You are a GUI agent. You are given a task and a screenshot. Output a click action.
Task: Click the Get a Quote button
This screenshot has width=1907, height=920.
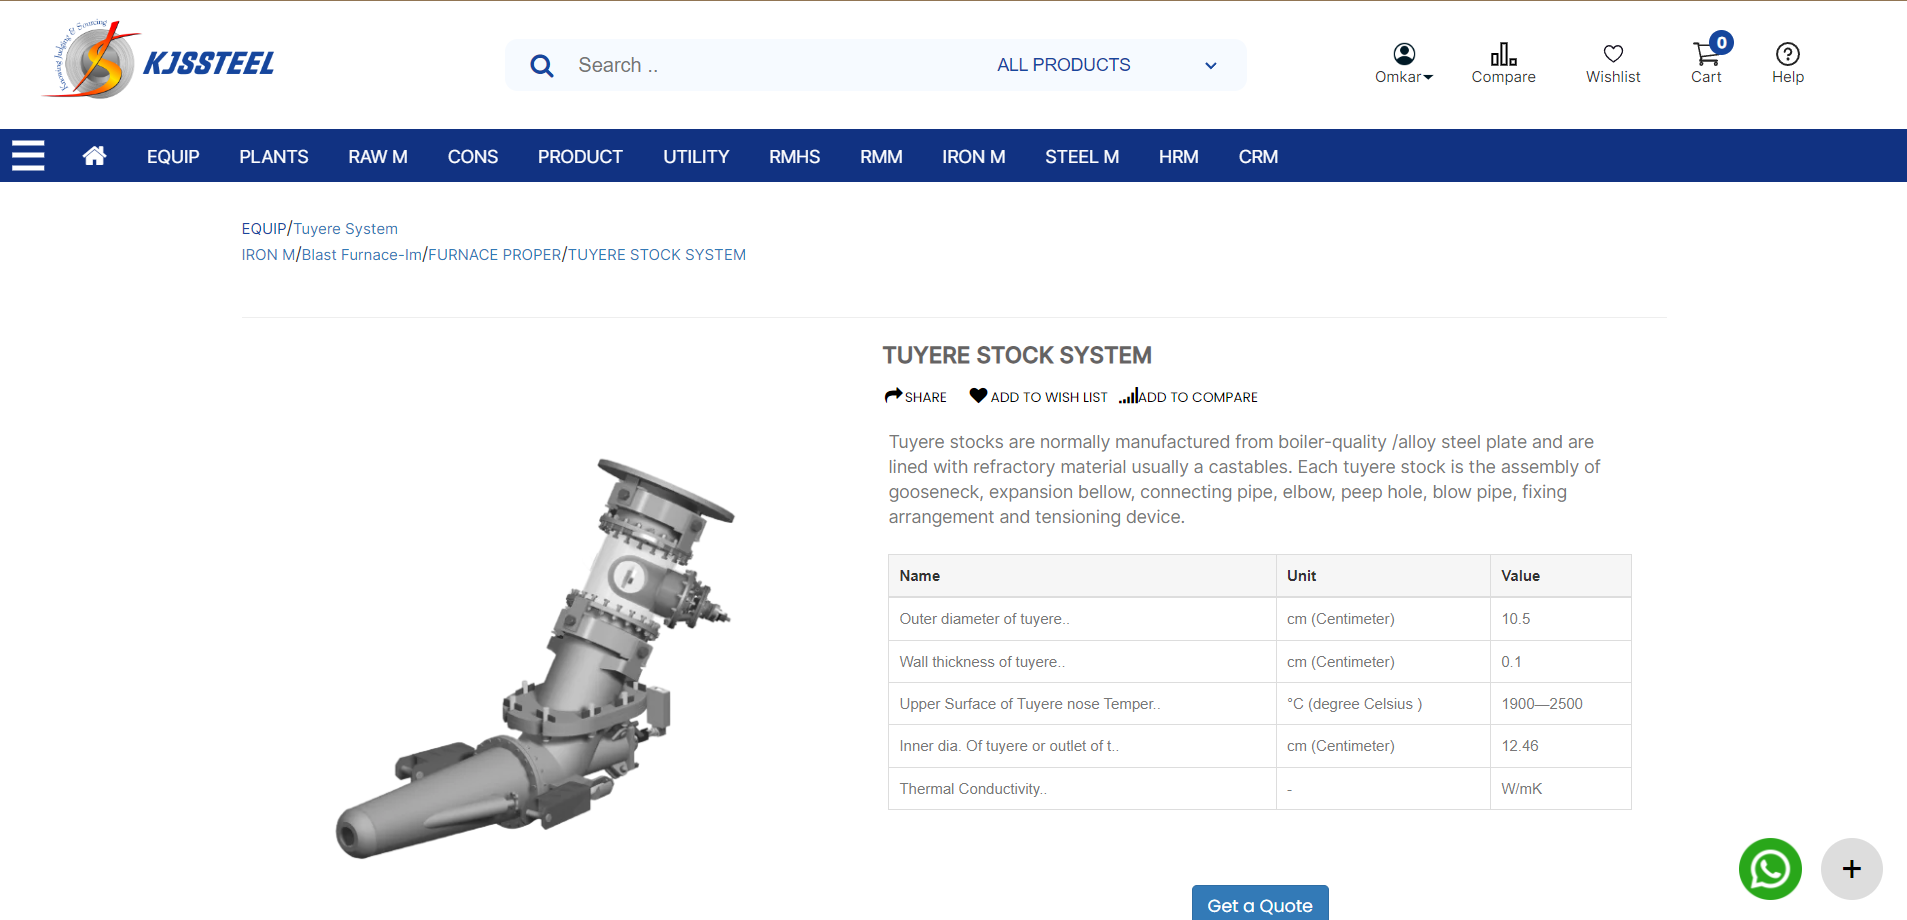(x=1260, y=903)
